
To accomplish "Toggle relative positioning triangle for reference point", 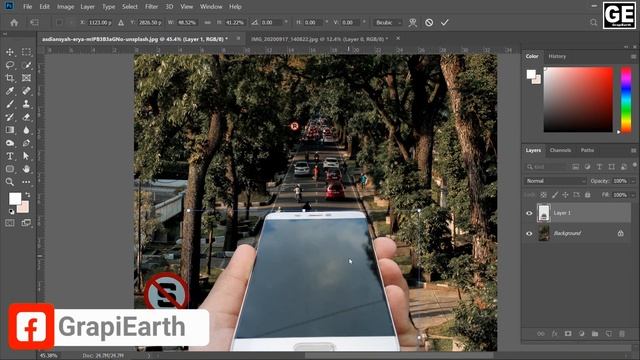I will pos(121,22).
